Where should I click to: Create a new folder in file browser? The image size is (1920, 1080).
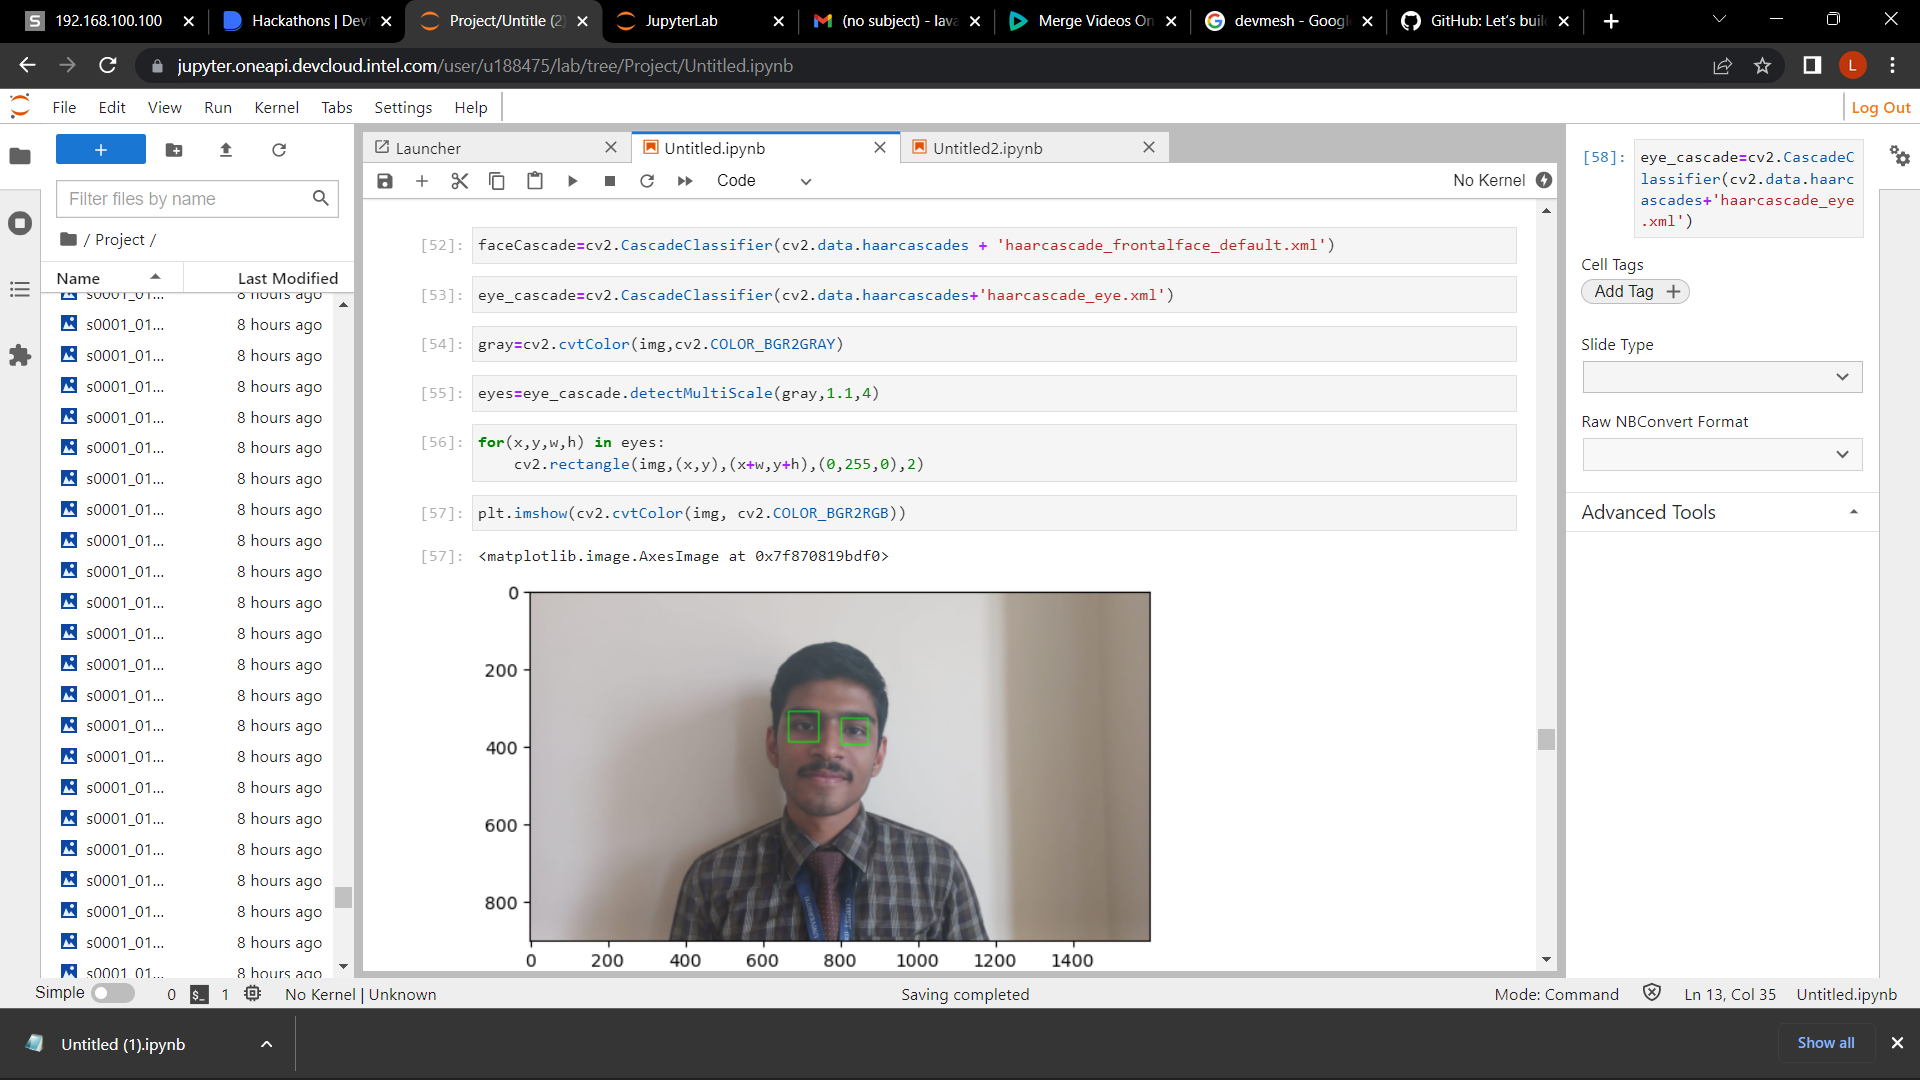pyautogui.click(x=174, y=150)
